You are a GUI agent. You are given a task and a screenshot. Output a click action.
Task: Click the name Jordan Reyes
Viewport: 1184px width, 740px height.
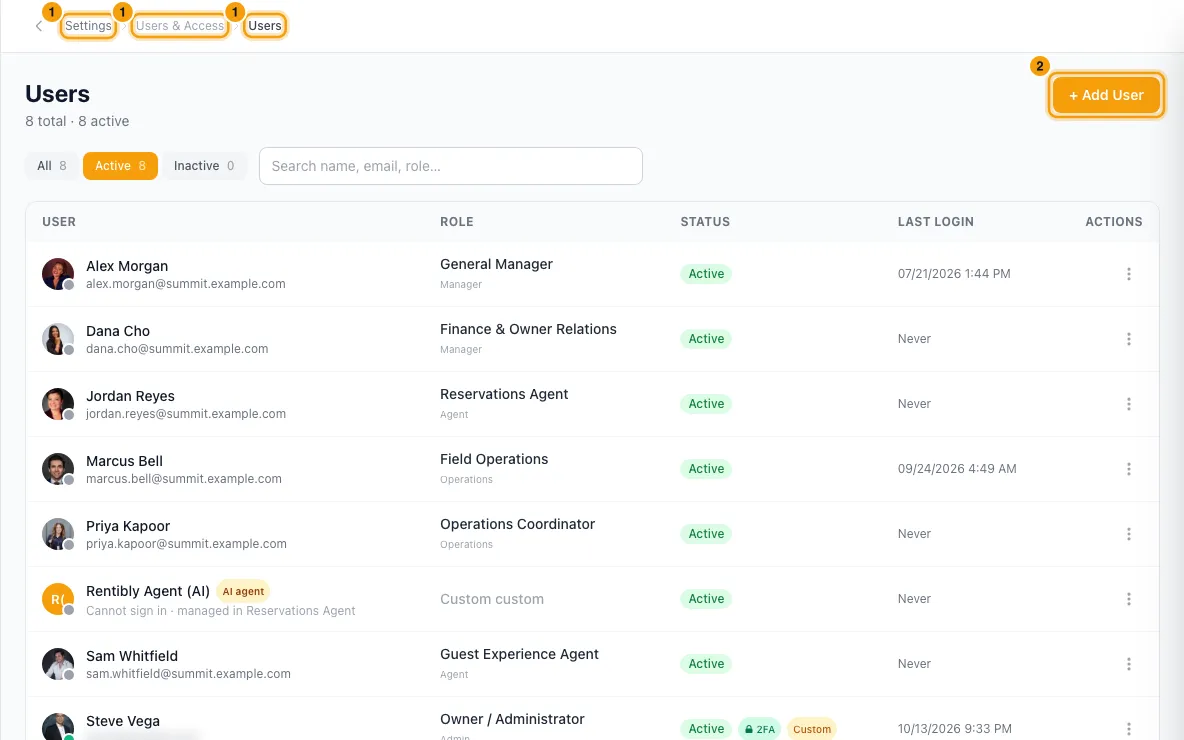[x=130, y=396]
